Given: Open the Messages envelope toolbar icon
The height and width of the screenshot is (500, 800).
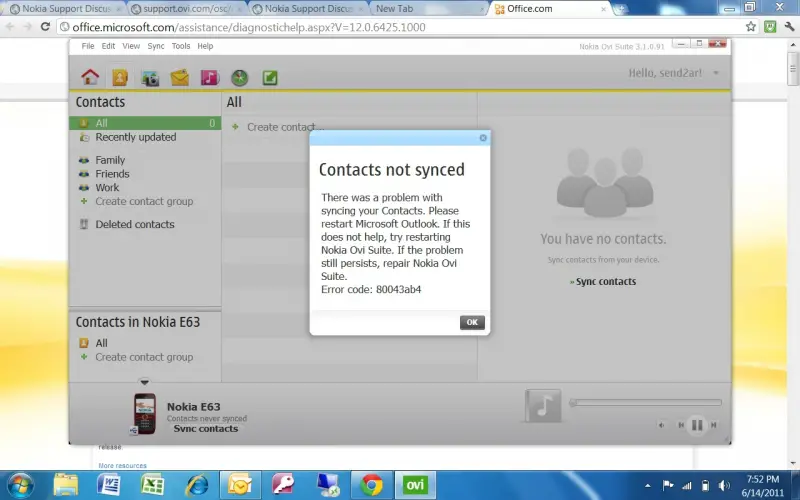Looking at the screenshot, I should click(x=180, y=78).
